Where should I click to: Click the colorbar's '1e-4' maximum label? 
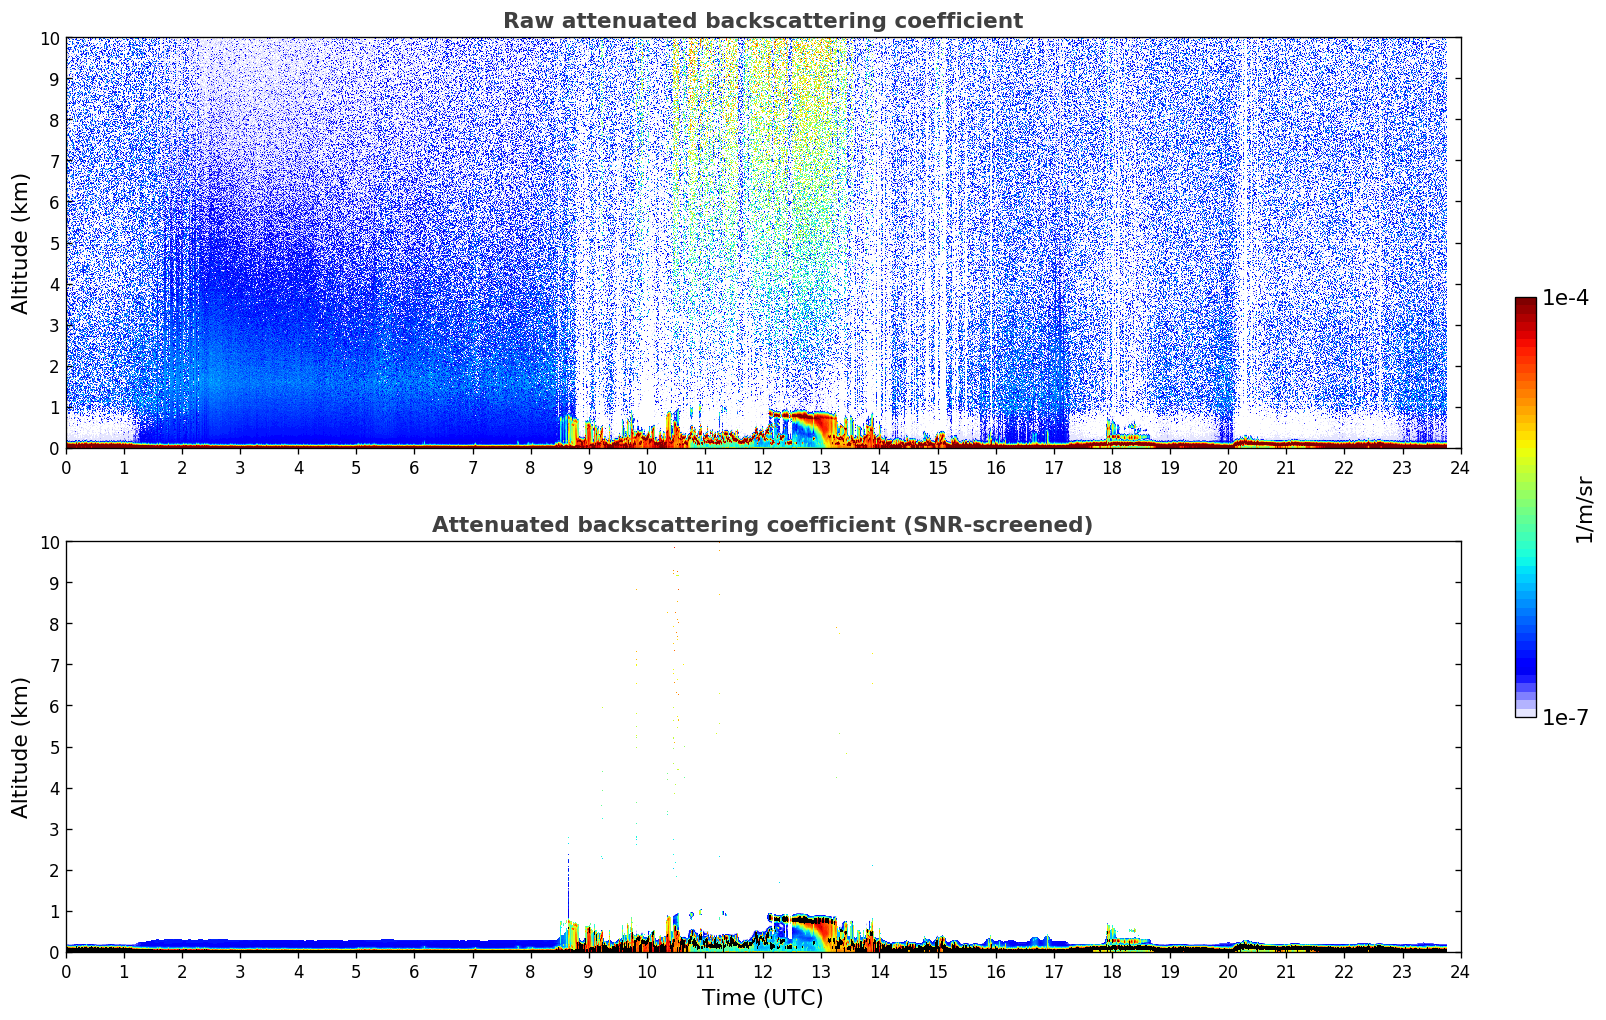click(1566, 298)
